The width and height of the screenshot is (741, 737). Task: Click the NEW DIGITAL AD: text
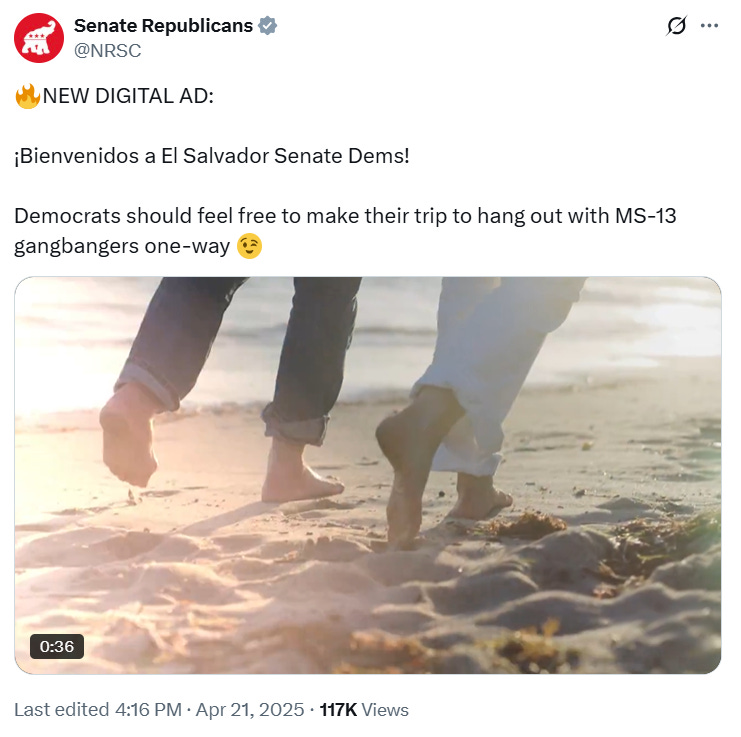click(x=128, y=96)
